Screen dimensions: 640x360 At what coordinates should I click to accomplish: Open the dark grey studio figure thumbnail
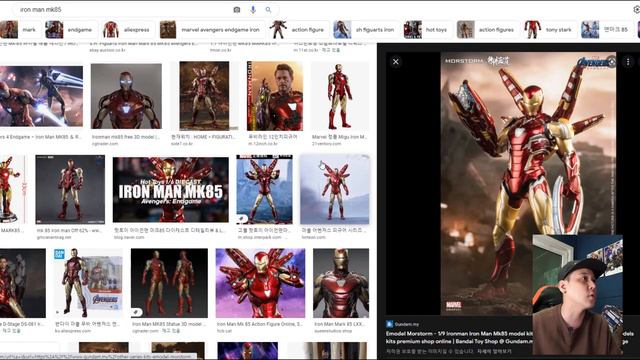pyautogui.click(x=70, y=189)
